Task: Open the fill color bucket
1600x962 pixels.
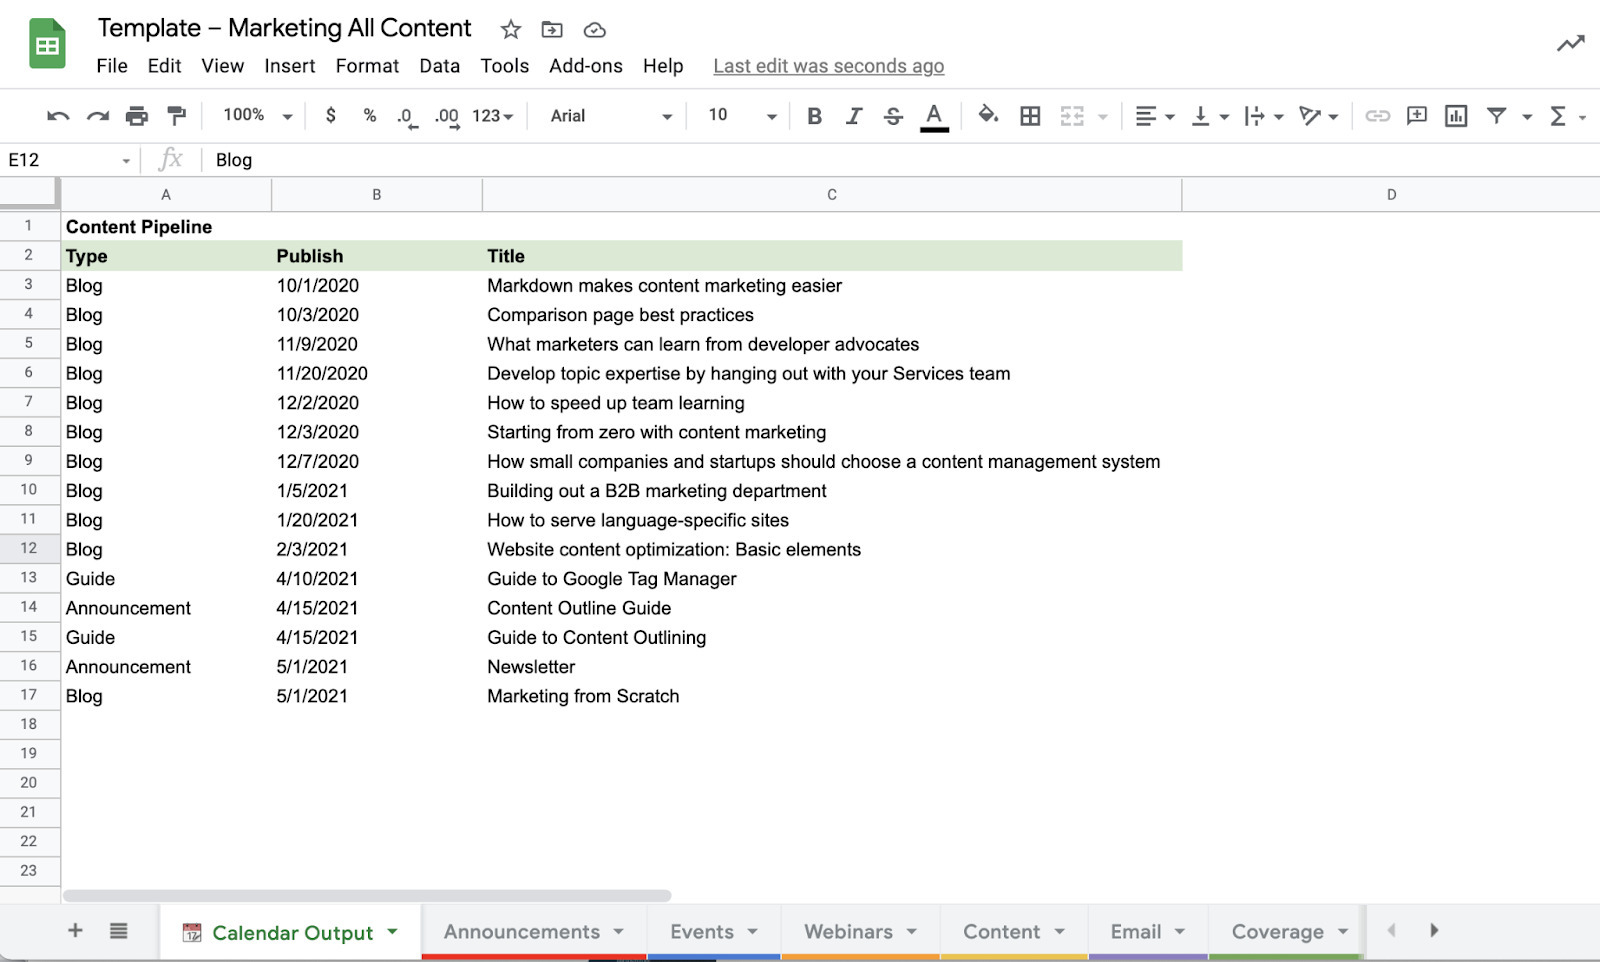Action: 987,115
